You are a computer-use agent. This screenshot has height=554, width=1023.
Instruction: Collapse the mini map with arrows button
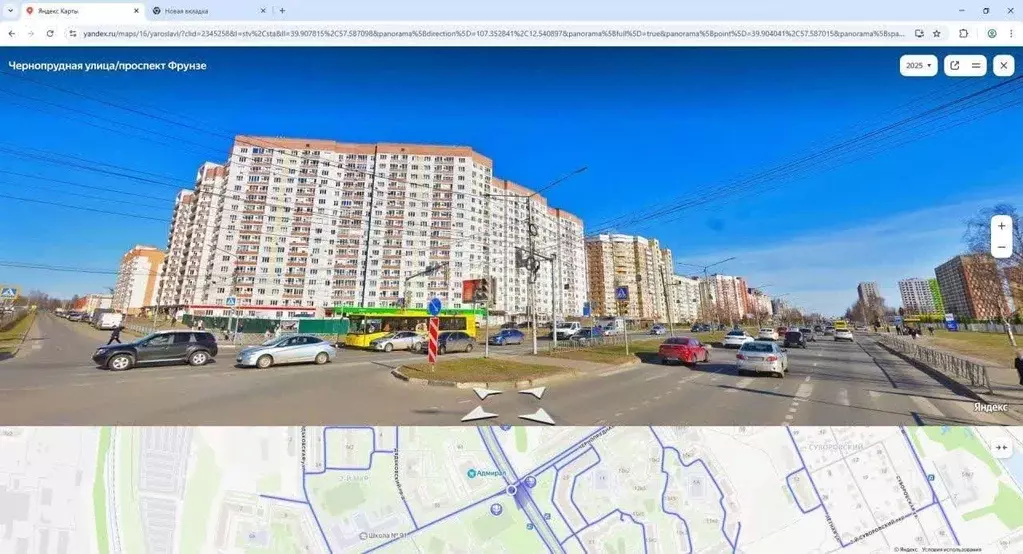point(1001,448)
